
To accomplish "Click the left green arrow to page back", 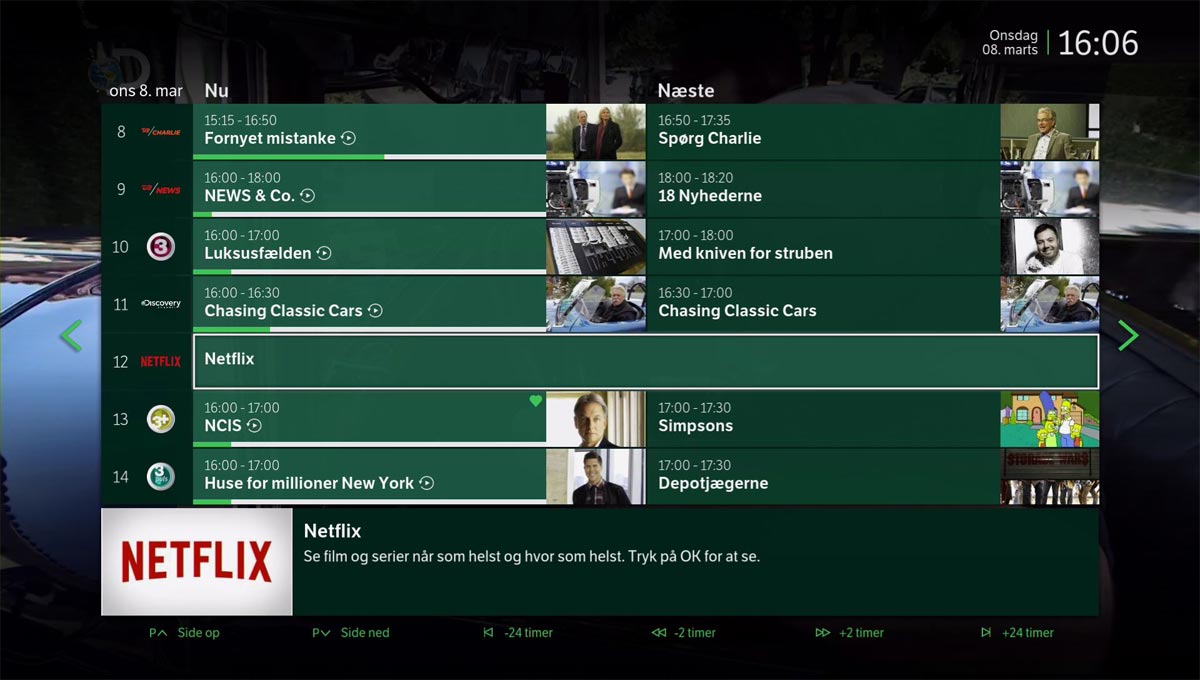I will [70, 335].
